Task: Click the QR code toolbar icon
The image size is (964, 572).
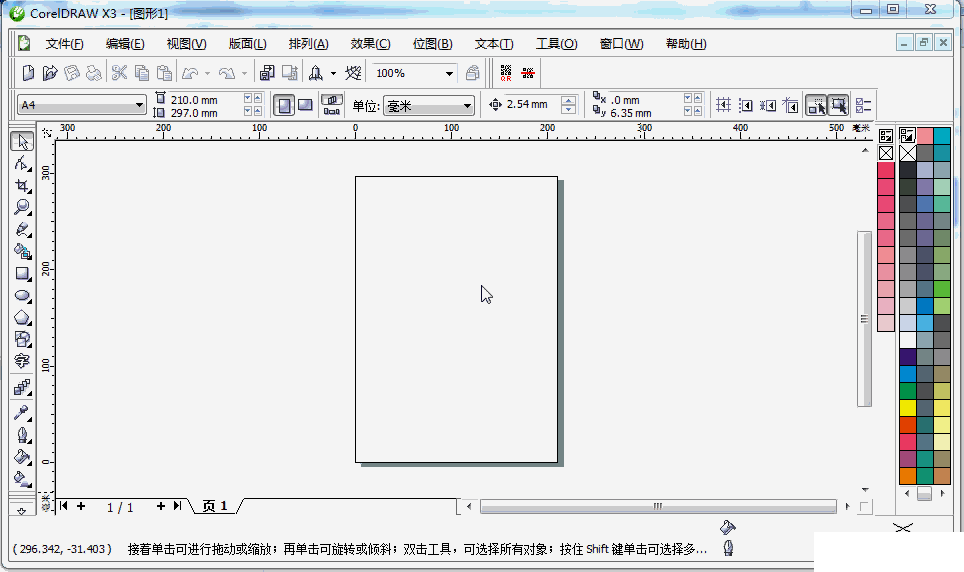Action: click(506, 73)
